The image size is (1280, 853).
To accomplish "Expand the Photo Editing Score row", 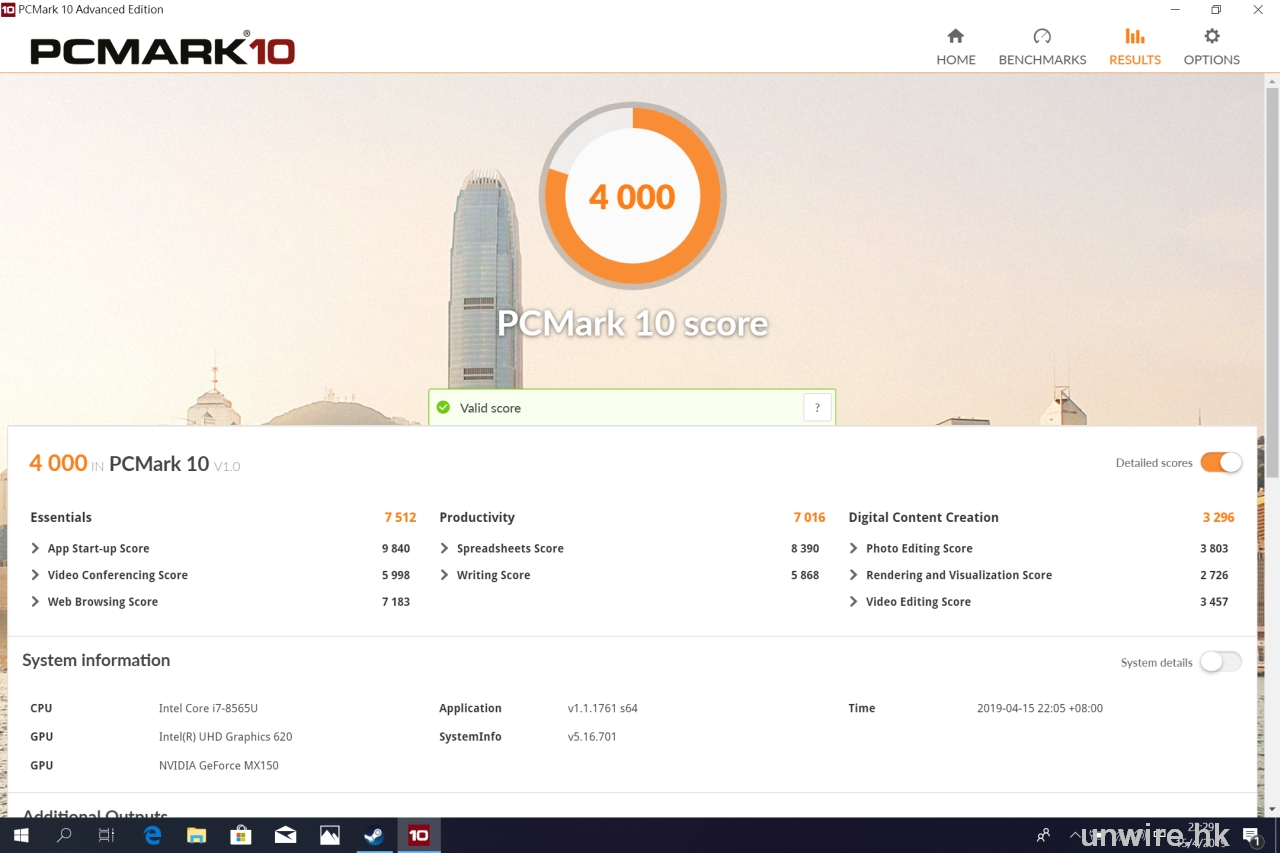I will click(854, 548).
